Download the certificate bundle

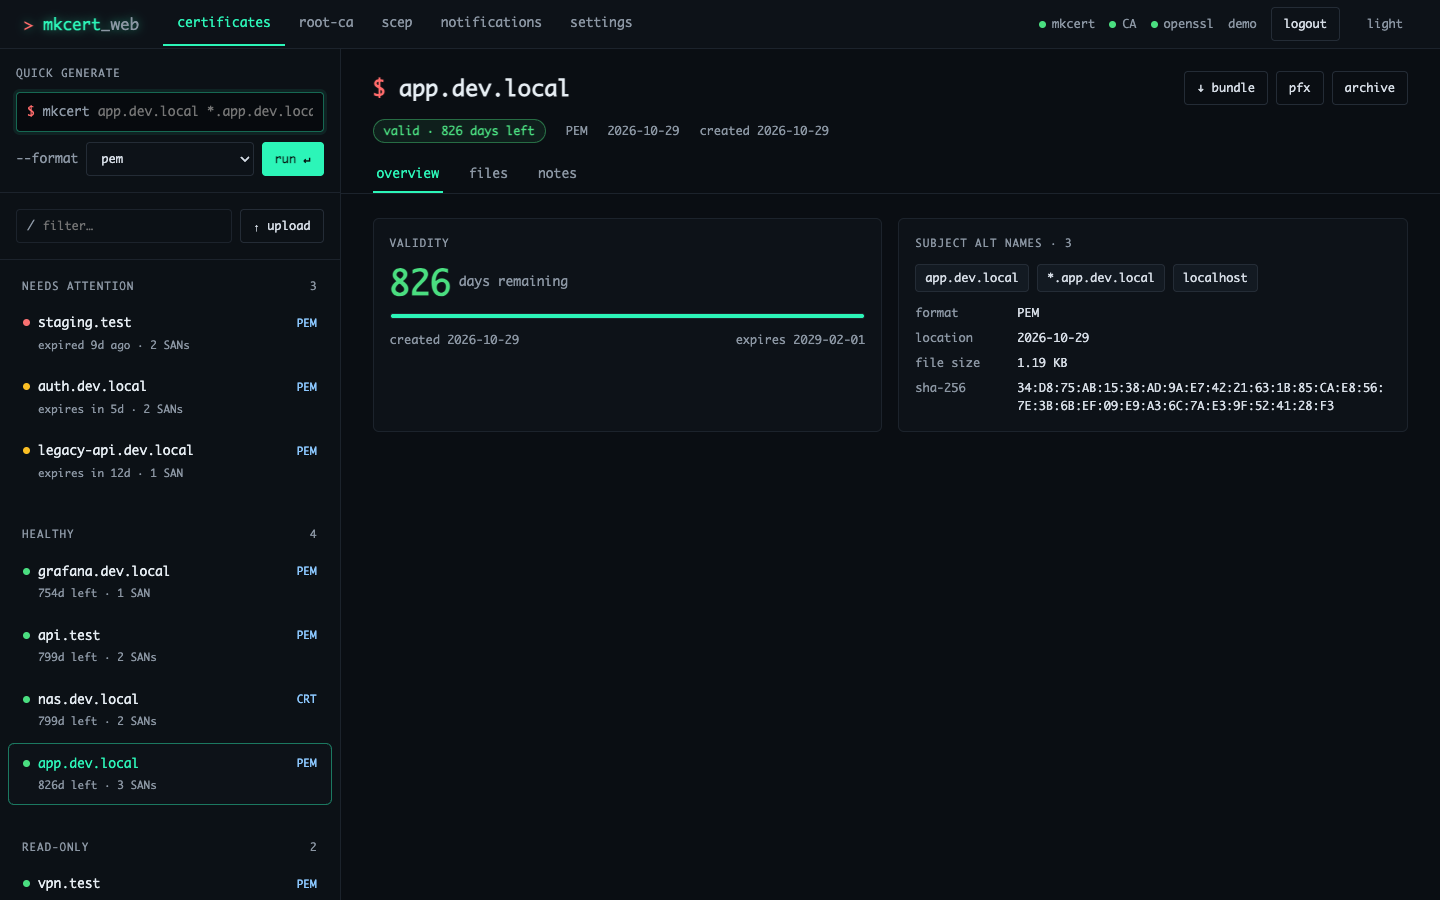point(1226,88)
